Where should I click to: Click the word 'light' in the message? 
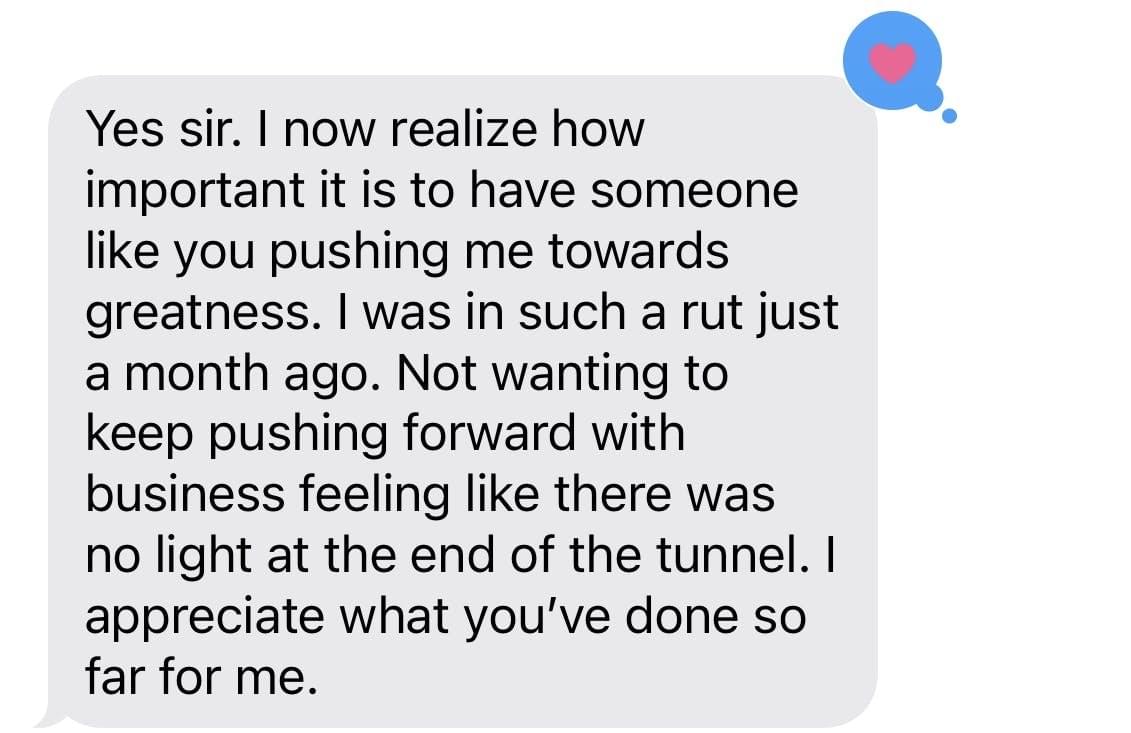(x=204, y=557)
